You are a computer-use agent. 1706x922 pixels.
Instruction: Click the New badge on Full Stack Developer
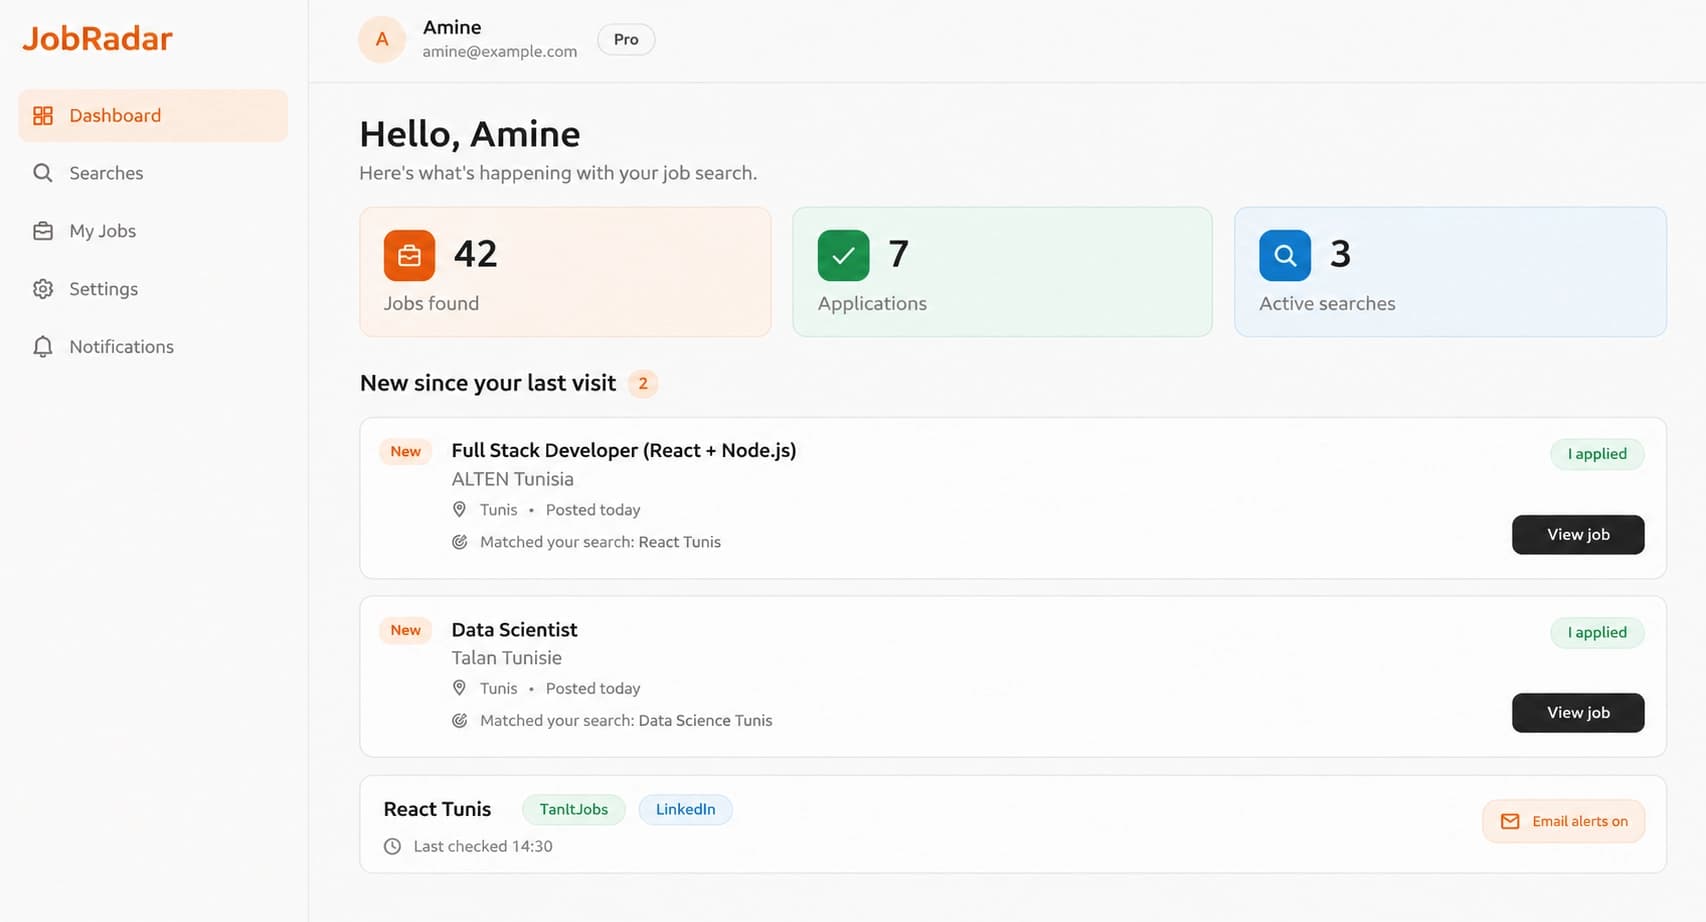pos(405,452)
